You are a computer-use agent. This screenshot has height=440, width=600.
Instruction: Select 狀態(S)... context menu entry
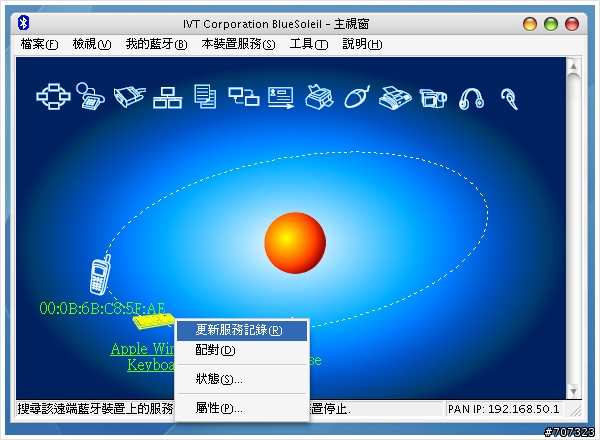coord(242,379)
